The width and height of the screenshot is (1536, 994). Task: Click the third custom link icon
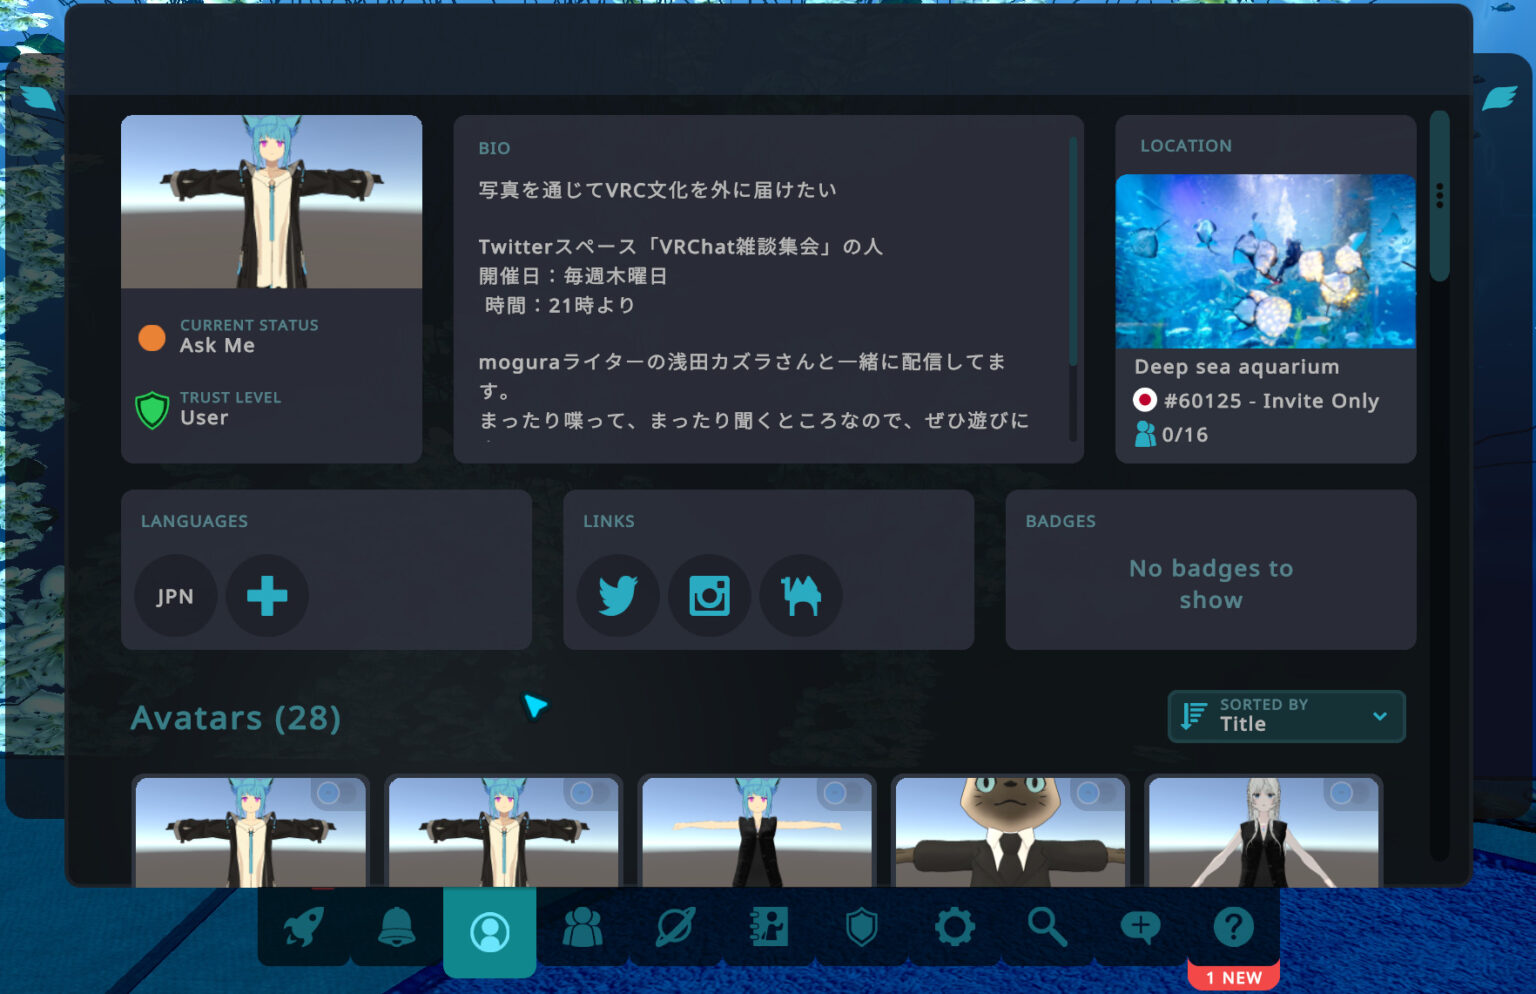coord(800,595)
